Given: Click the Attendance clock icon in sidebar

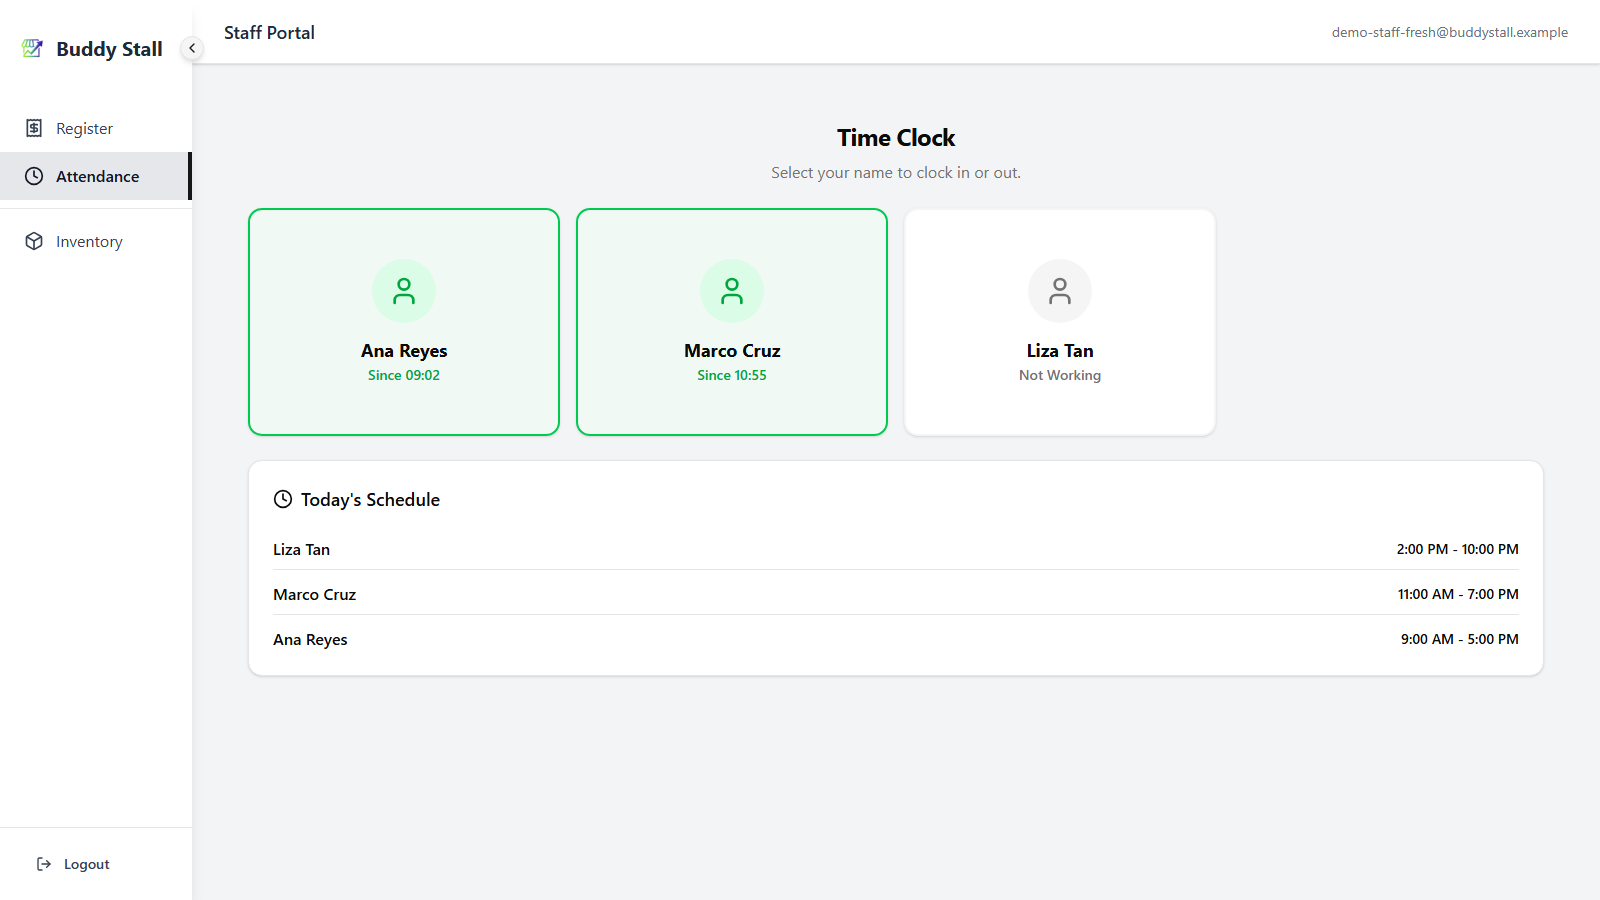Looking at the screenshot, I should (34, 176).
